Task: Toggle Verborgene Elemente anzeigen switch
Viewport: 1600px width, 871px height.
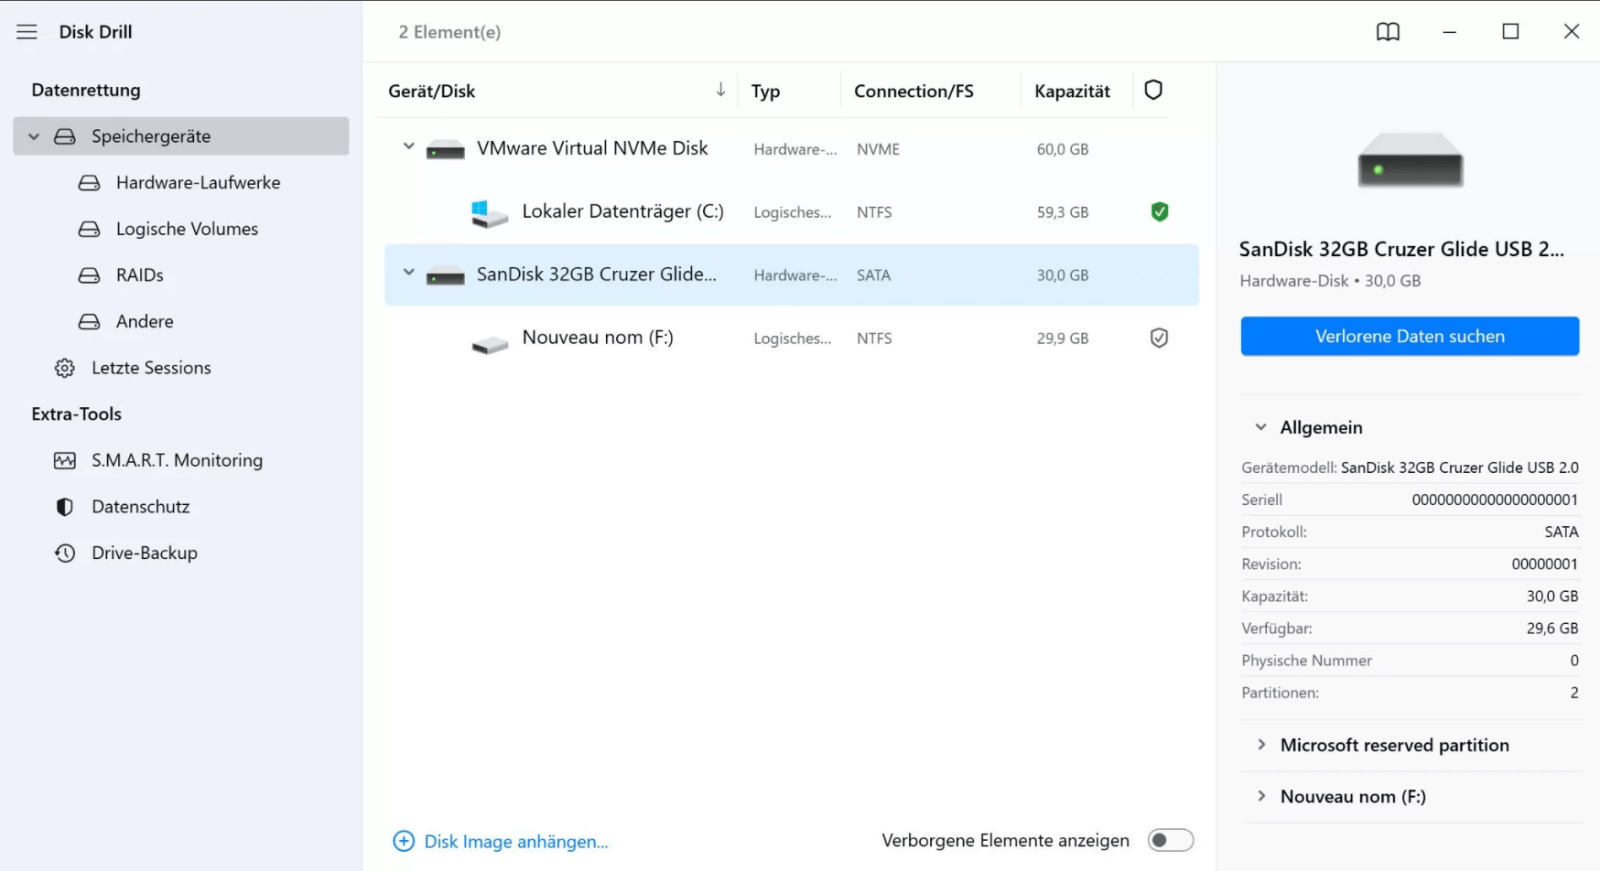Action: pos(1171,840)
